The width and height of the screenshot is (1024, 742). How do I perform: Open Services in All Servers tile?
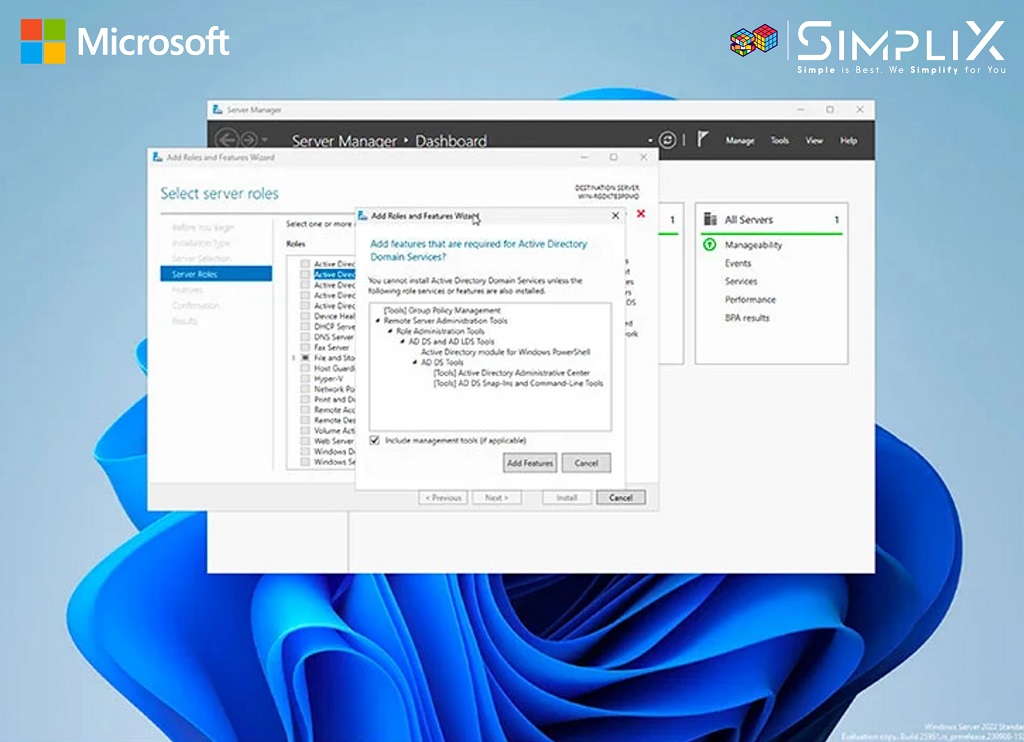tap(741, 282)
